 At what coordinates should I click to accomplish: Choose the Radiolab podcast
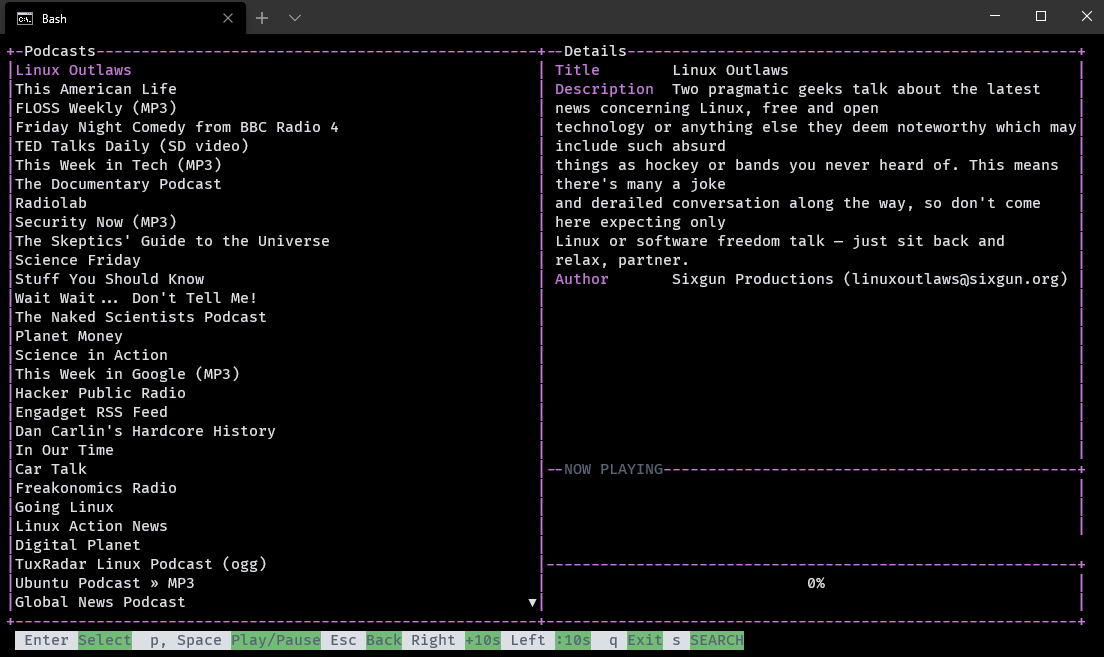51,203
